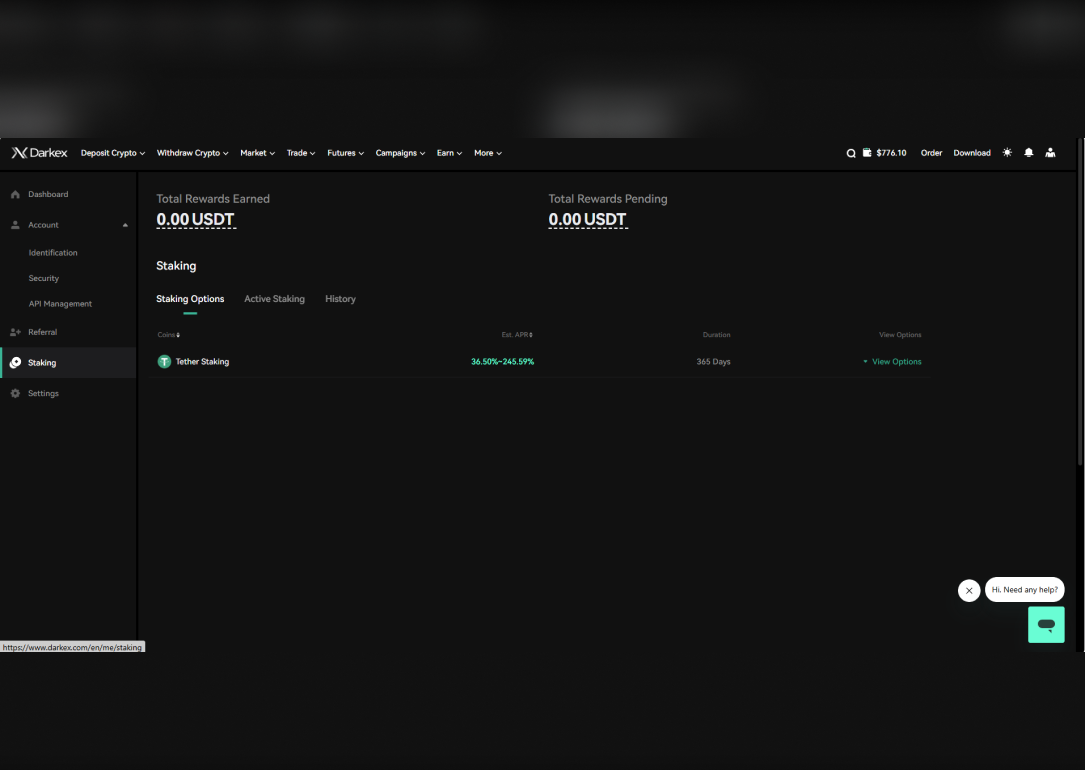Open API Management in the sidebar
Screen dimensions: 1085x770
(x=60, y=304)
